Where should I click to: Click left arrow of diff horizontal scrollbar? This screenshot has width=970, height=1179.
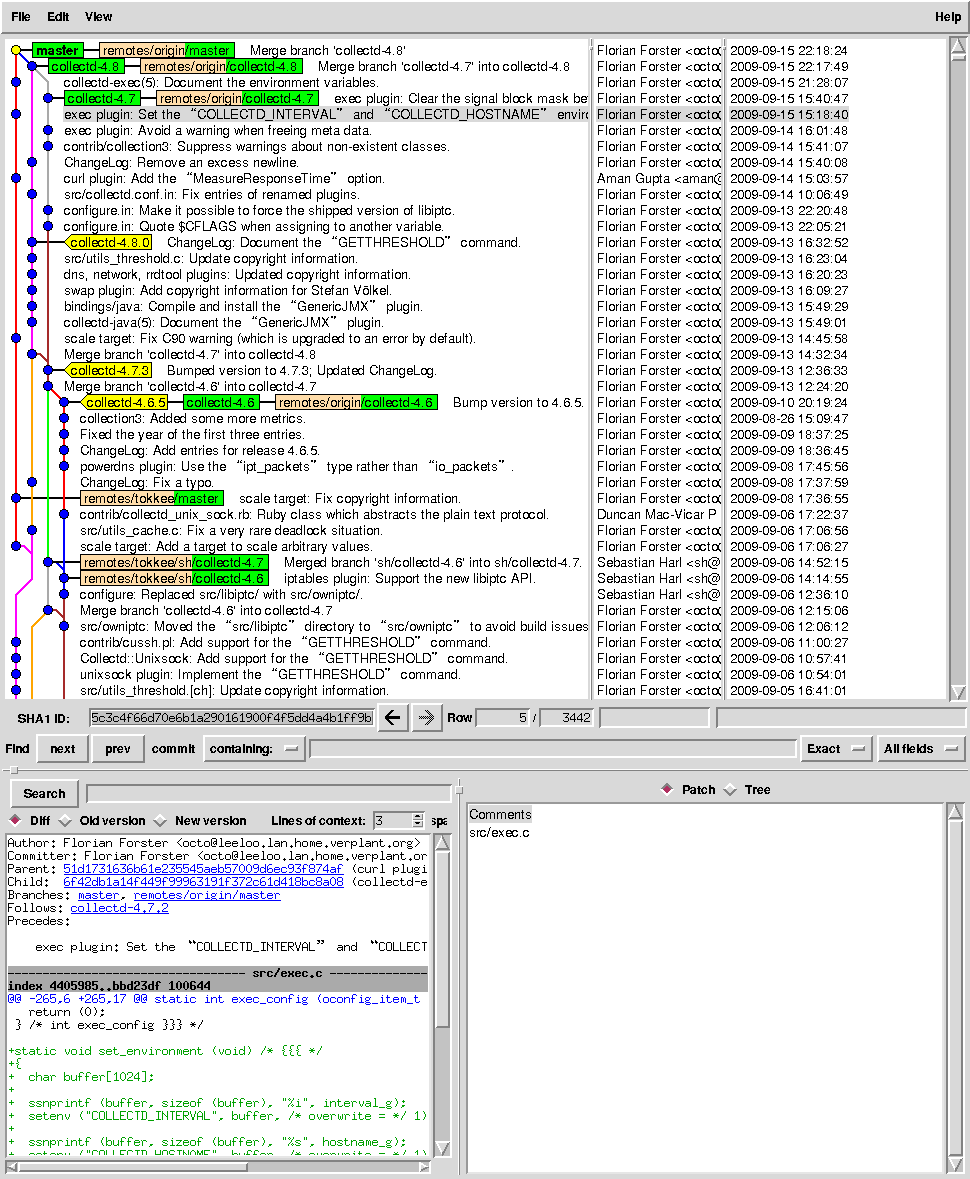[x=12, y=1167]
